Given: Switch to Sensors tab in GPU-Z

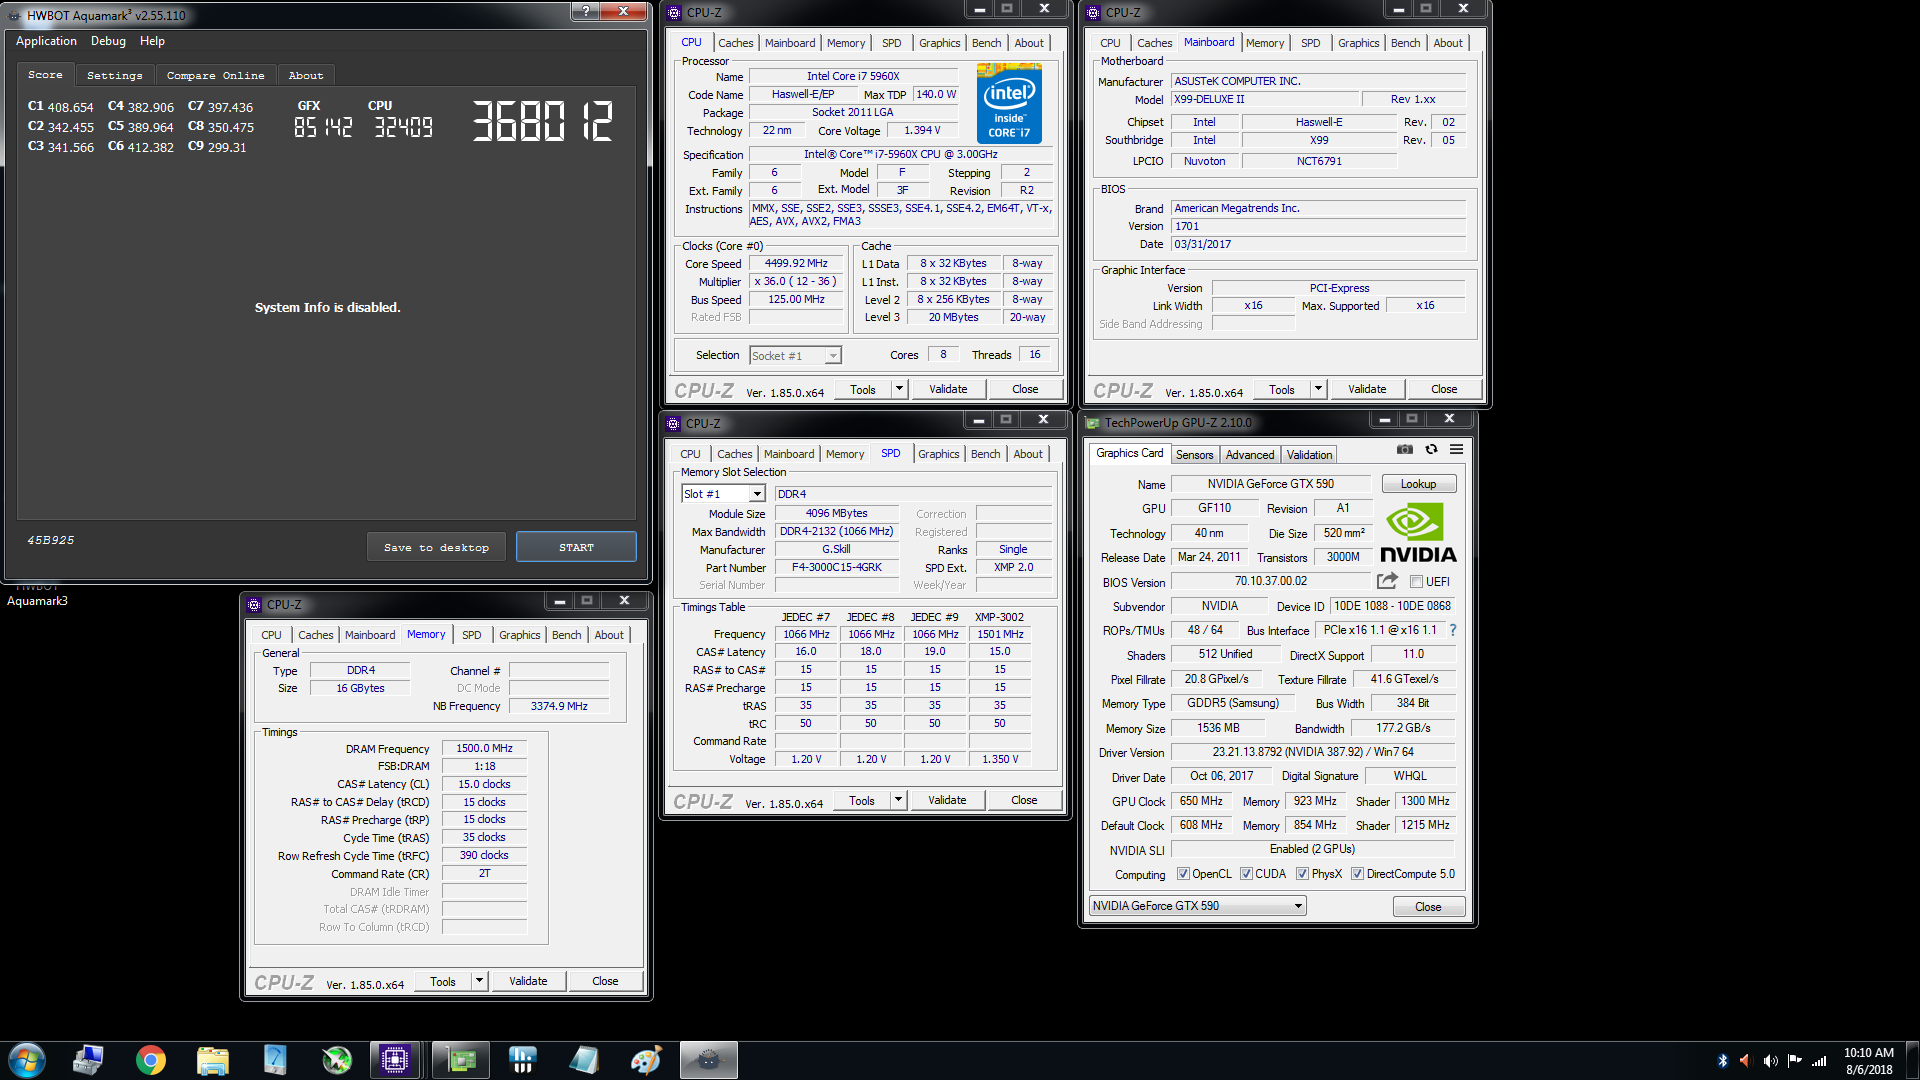Looking at the screenshot, I should tap(1194, 455).
